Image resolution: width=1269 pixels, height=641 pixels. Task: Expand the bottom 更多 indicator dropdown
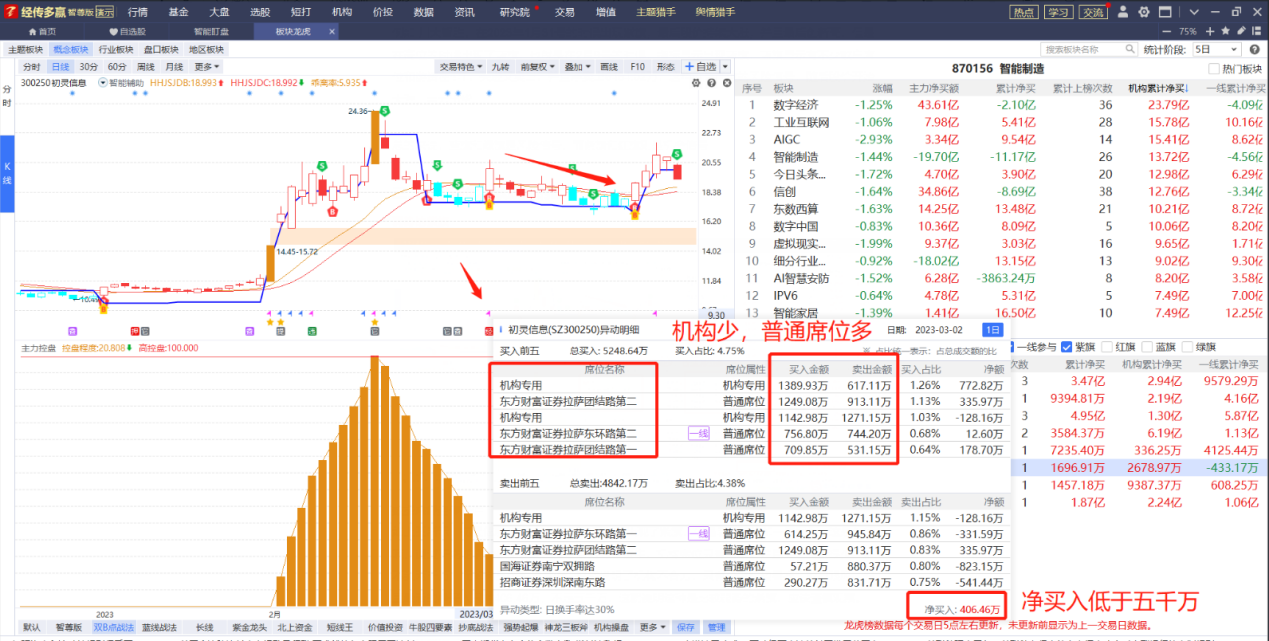pyautogui.click(x=653, y=628)
